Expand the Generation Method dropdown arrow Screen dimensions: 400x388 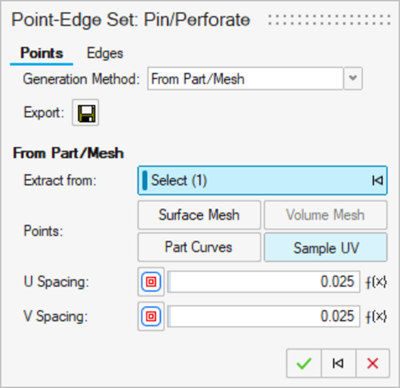[x=353, y=79]
